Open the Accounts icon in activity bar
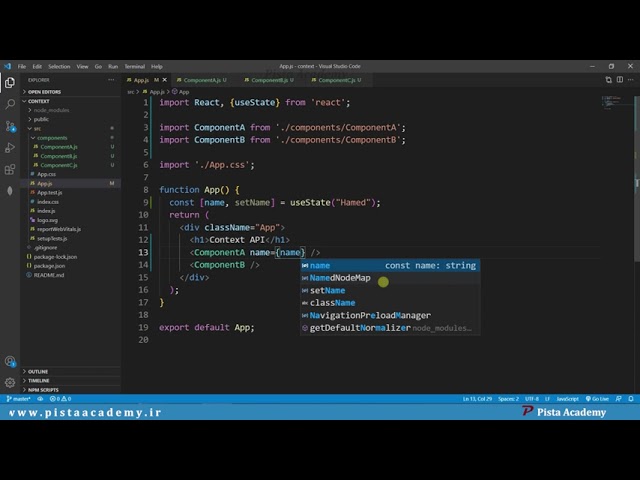 (10, 361)
